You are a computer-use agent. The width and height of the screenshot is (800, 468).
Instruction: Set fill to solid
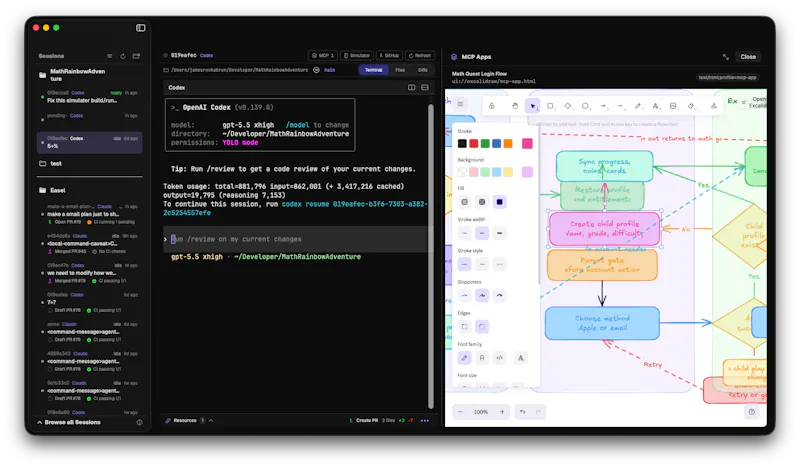(x=499, y=202)
